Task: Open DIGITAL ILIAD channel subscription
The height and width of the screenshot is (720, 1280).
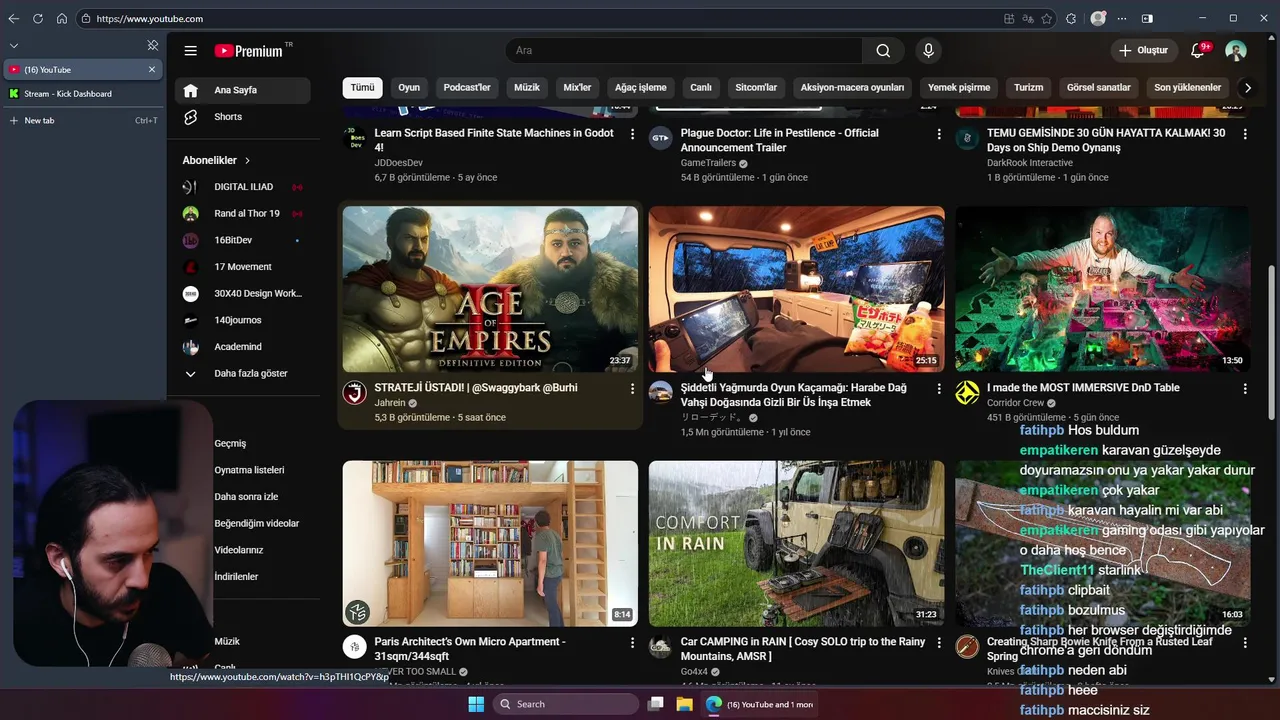Action: [x=243, y=187]
